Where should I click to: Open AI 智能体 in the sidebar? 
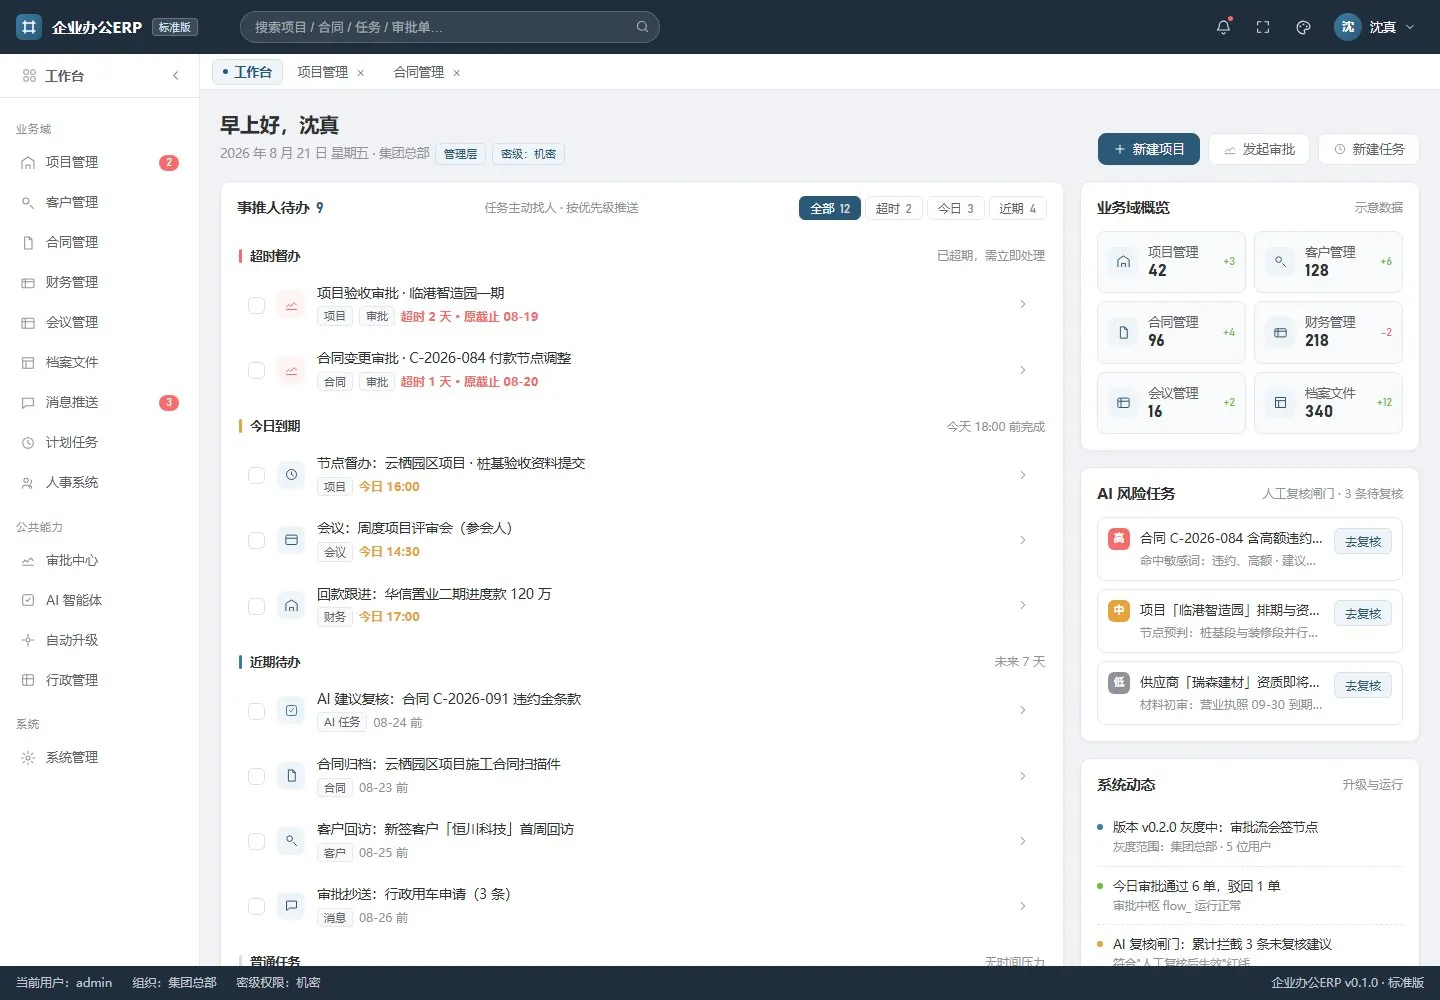[100, 600]
